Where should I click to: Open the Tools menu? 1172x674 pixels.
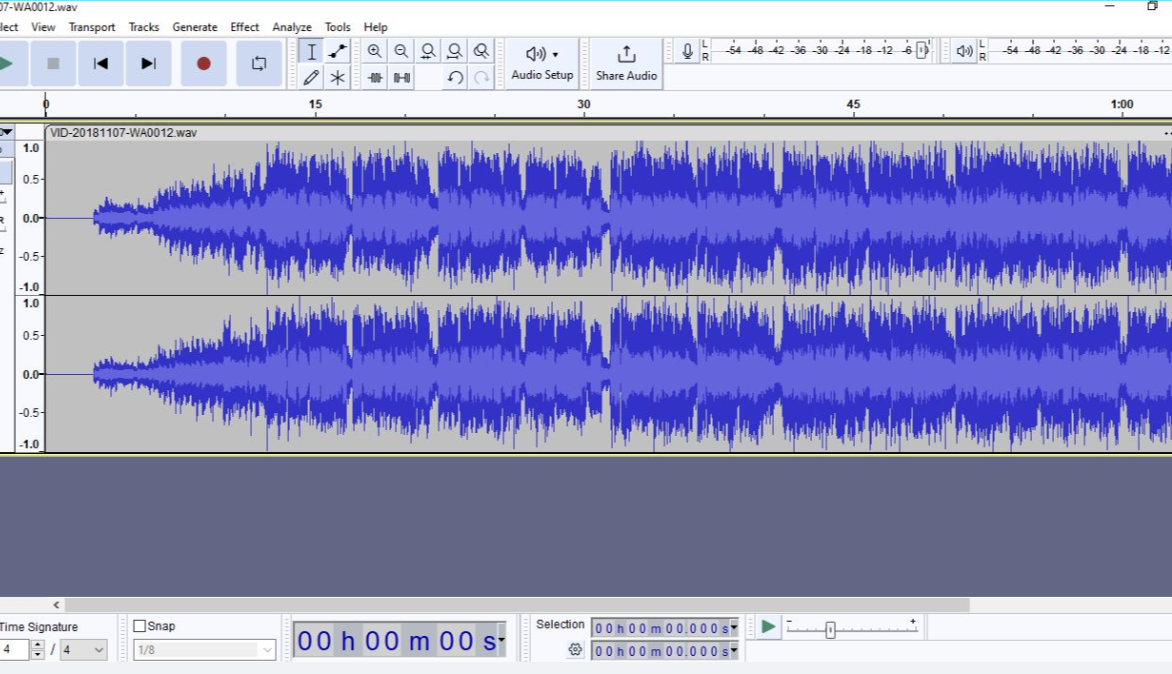click(x=337, y=27)
